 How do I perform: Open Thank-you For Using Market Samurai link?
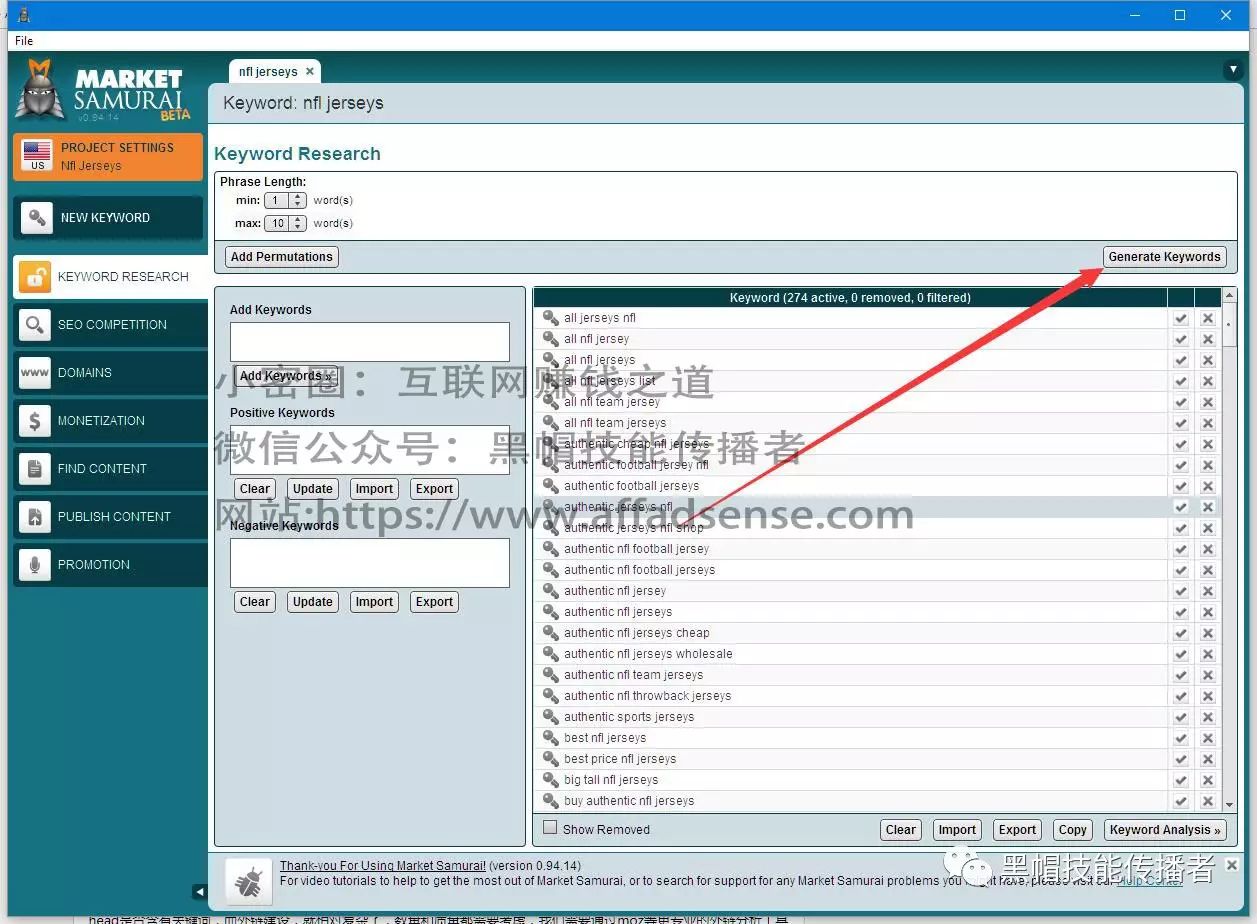383,866
